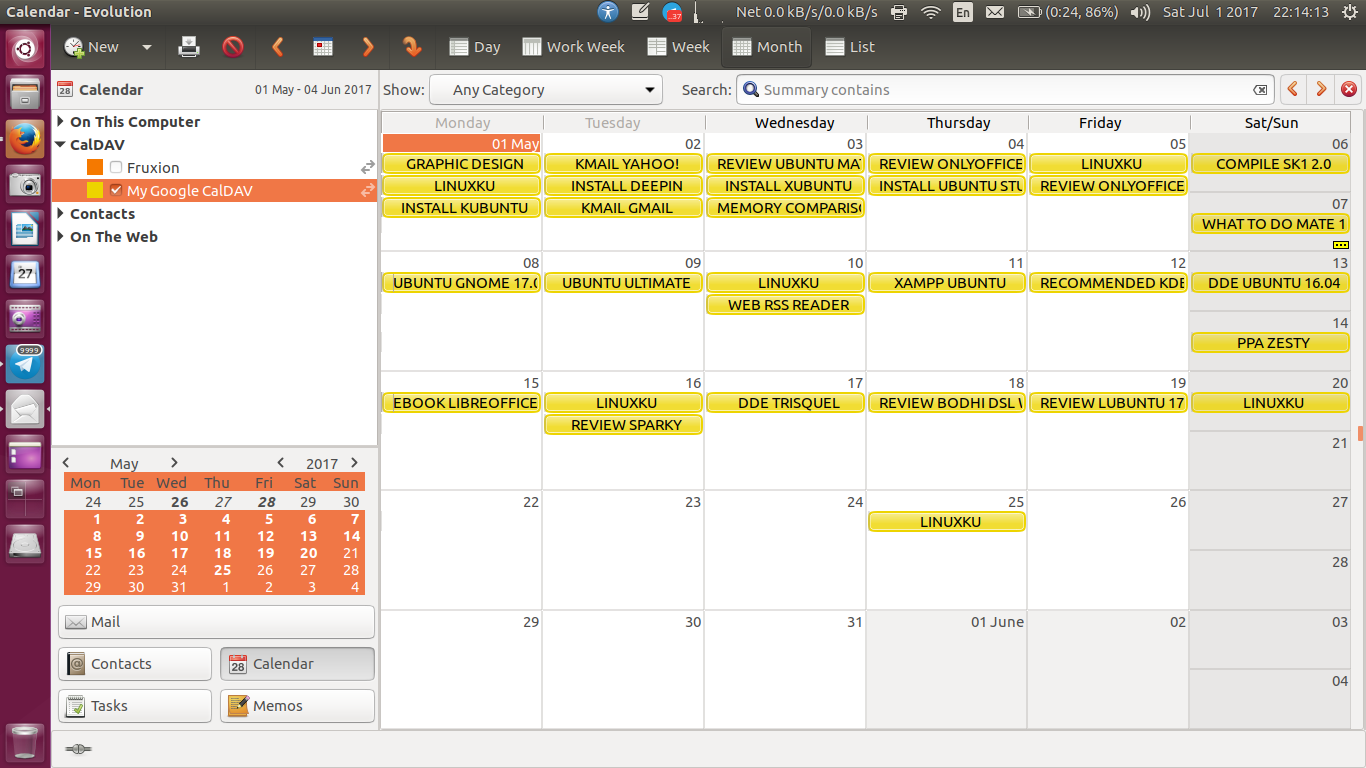Select Today icon in toolbar

click(x=323, y=47)
